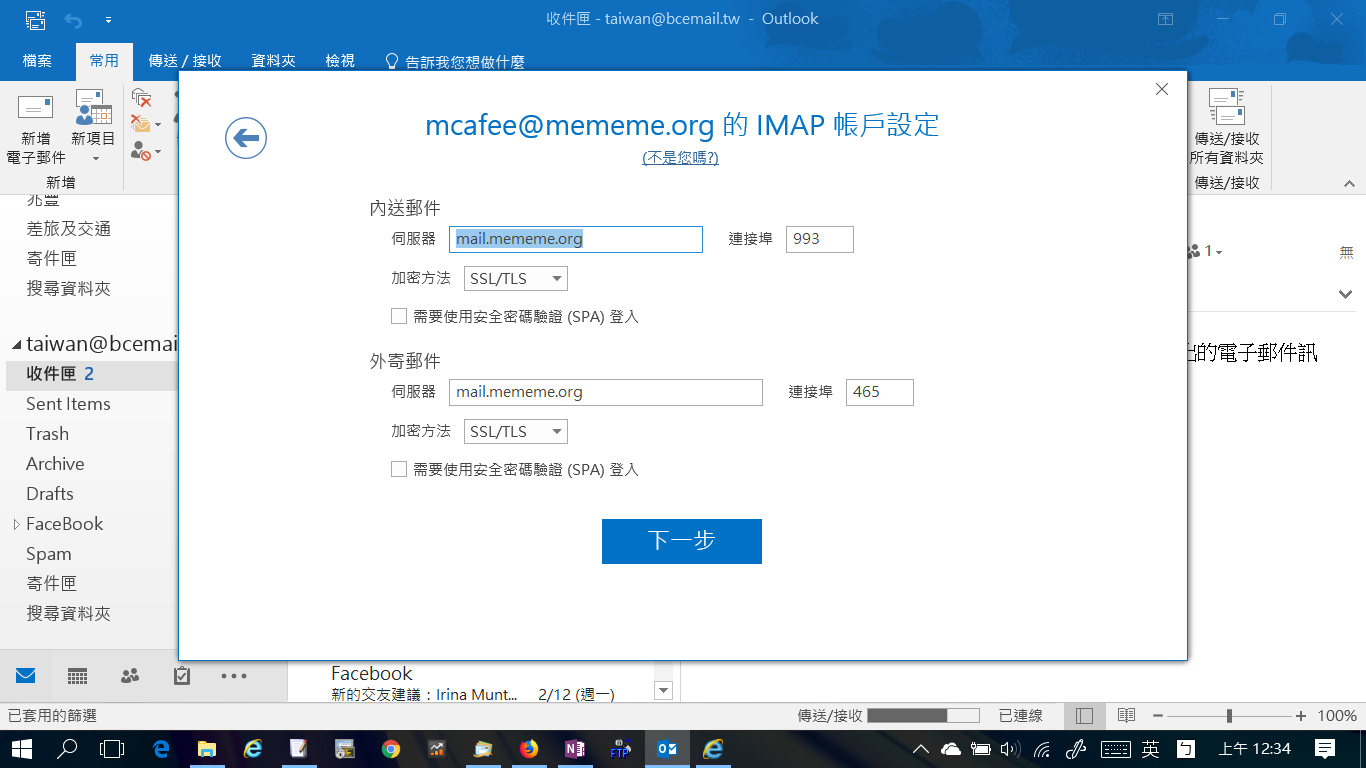Enable SPA login for outgoing mail

click(x=399, y=469)
